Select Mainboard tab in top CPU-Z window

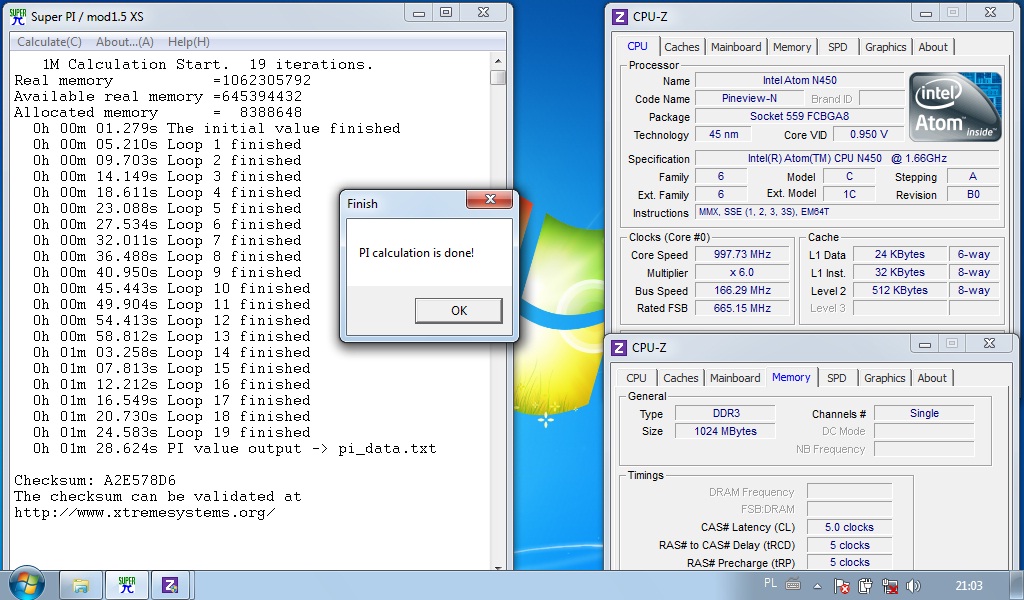[736, 47]
